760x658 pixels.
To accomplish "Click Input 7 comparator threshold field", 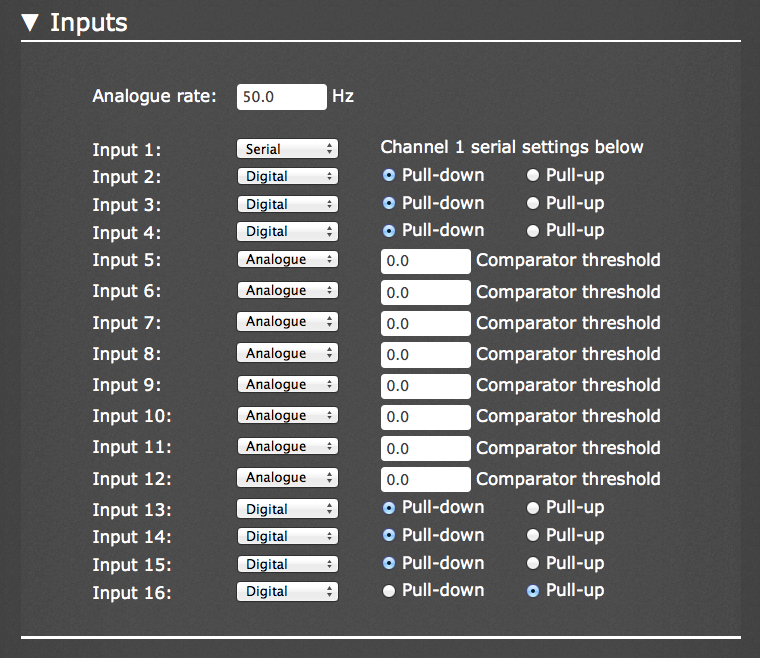I will click(426, 323).
